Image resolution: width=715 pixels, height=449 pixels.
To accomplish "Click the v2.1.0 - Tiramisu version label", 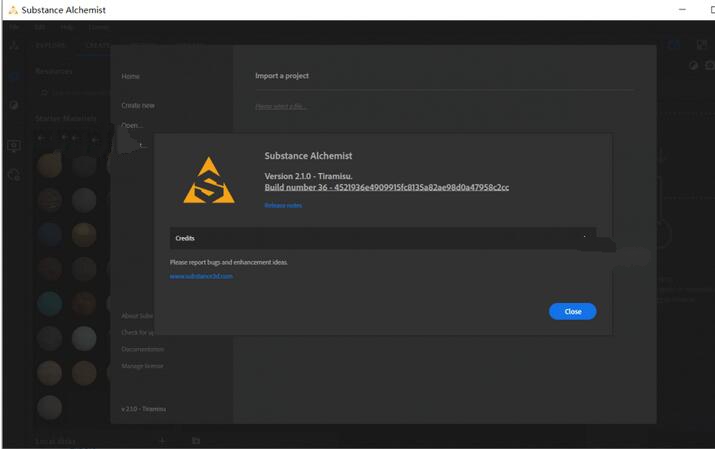I will click(144, 409).
